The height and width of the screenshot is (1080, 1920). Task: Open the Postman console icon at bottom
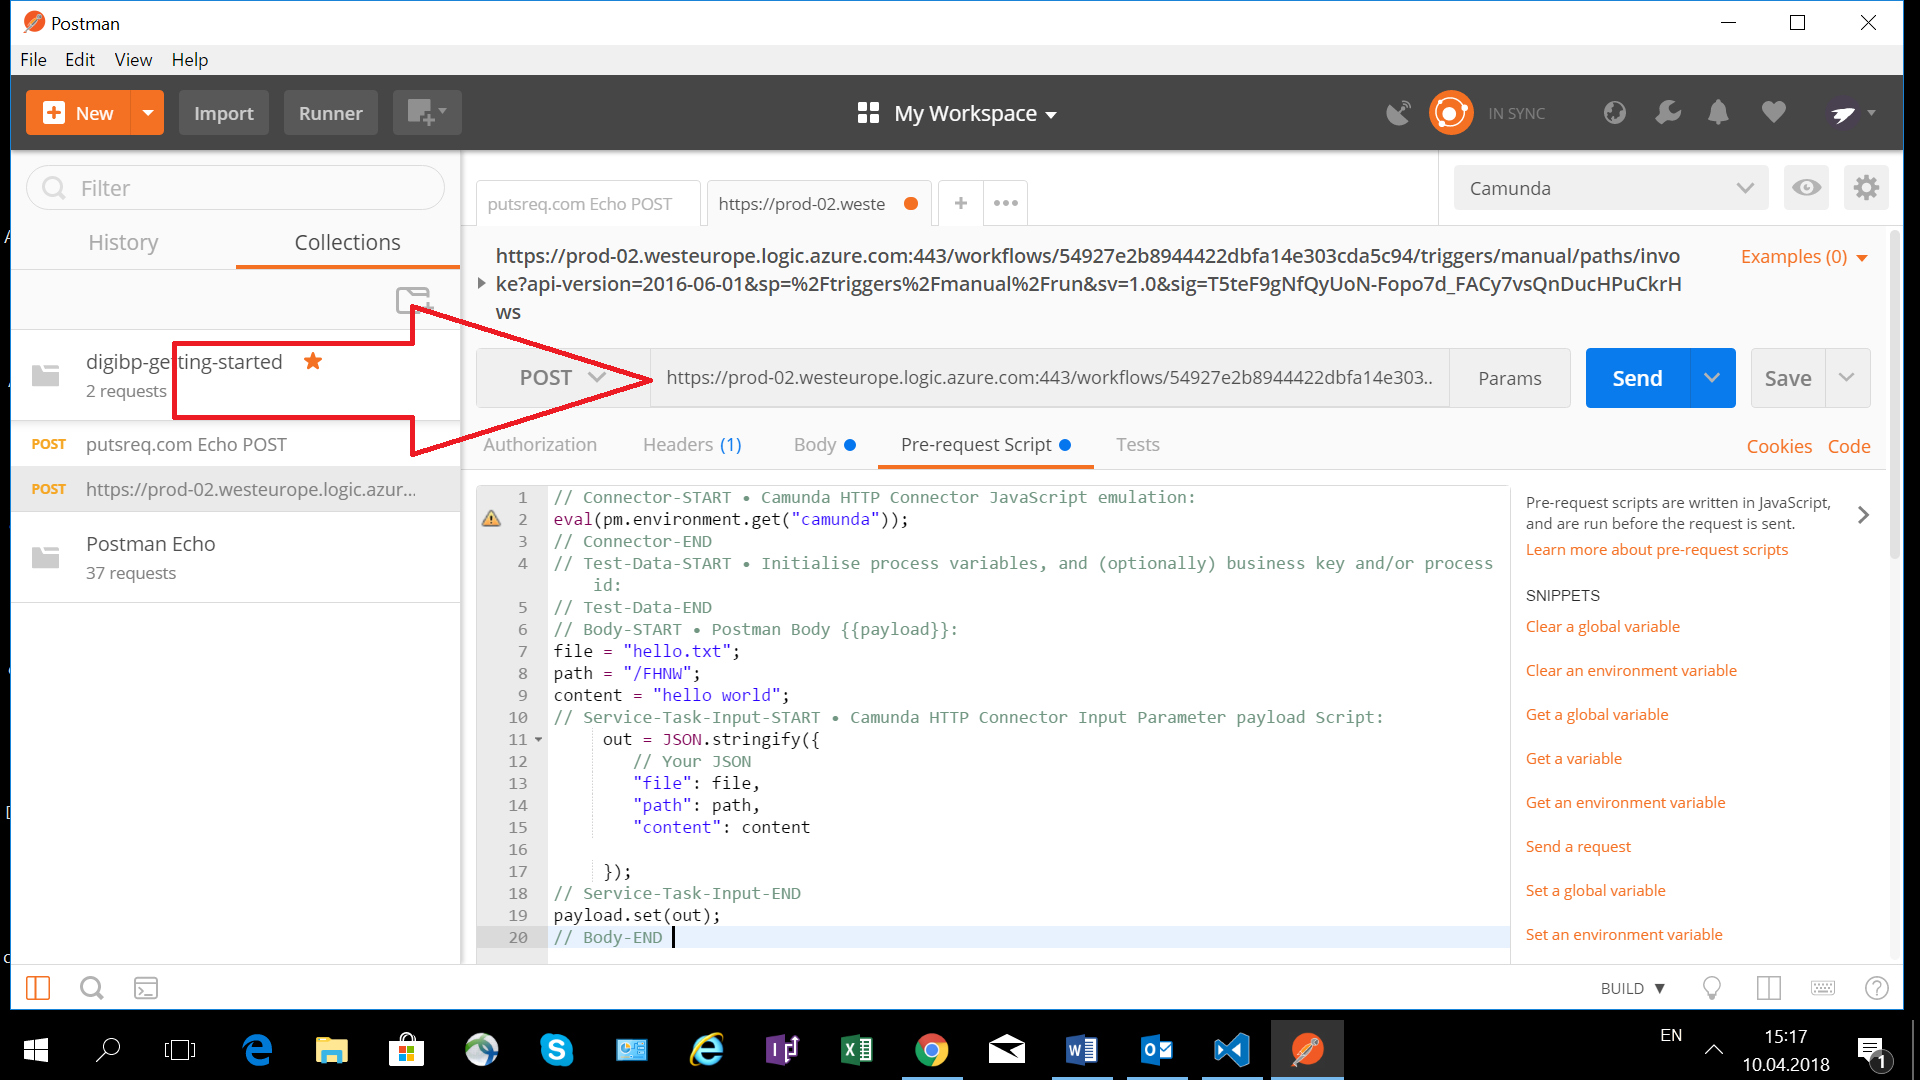pos(146,988)
